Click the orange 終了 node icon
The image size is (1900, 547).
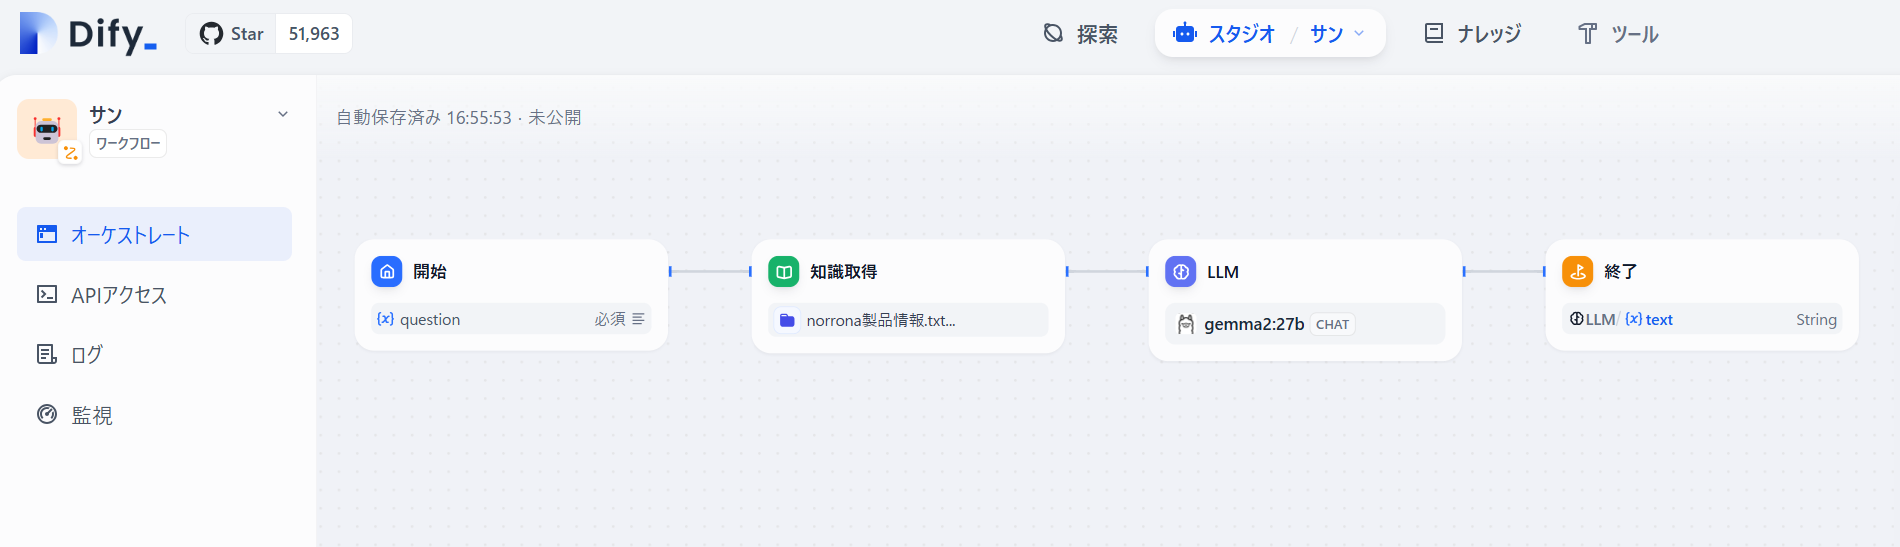click(1578, 271)
